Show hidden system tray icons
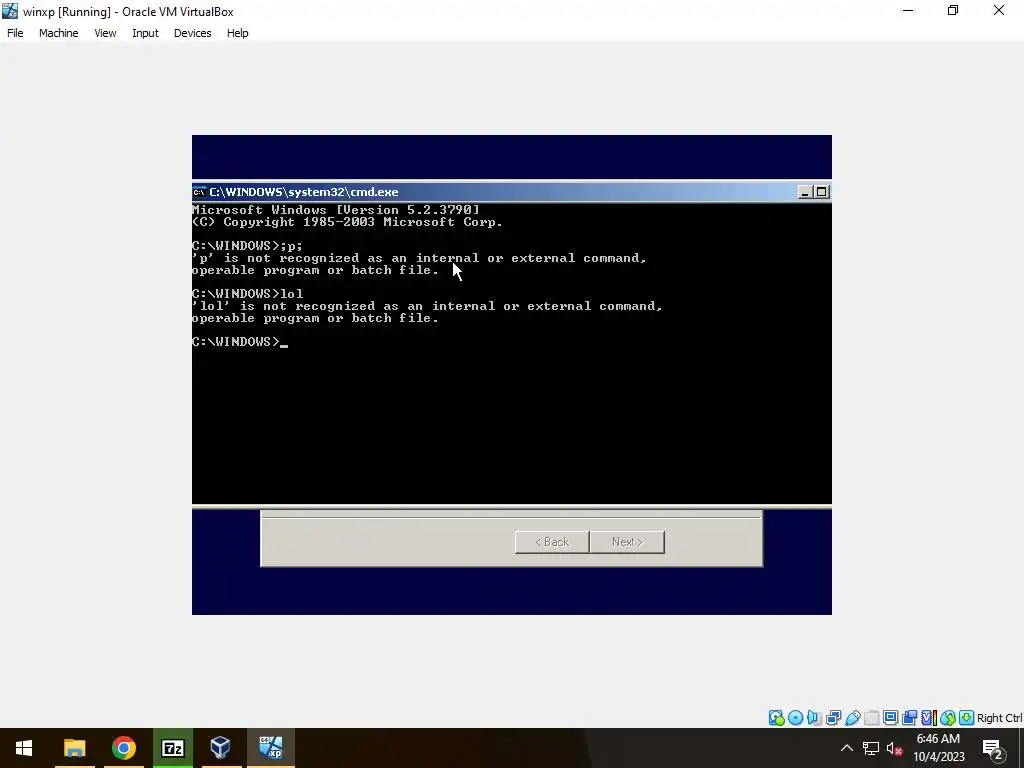This screenshot has height=768, width=1024. [x=846, y=748]
